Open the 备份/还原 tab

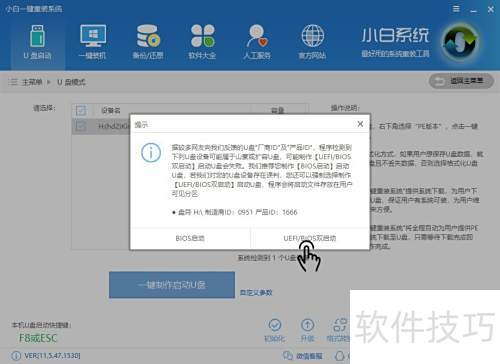tap(148, 42)
